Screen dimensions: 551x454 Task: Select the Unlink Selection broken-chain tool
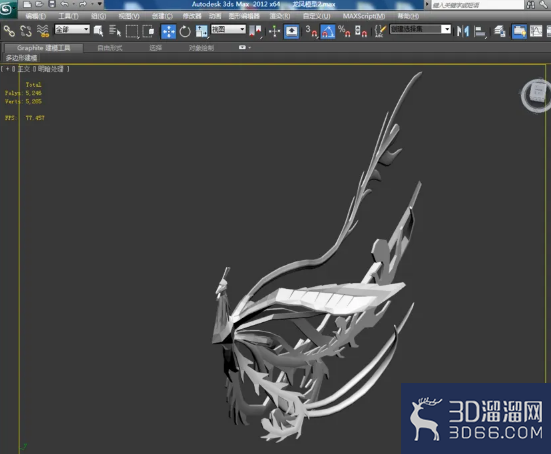(x=26, y=31)
